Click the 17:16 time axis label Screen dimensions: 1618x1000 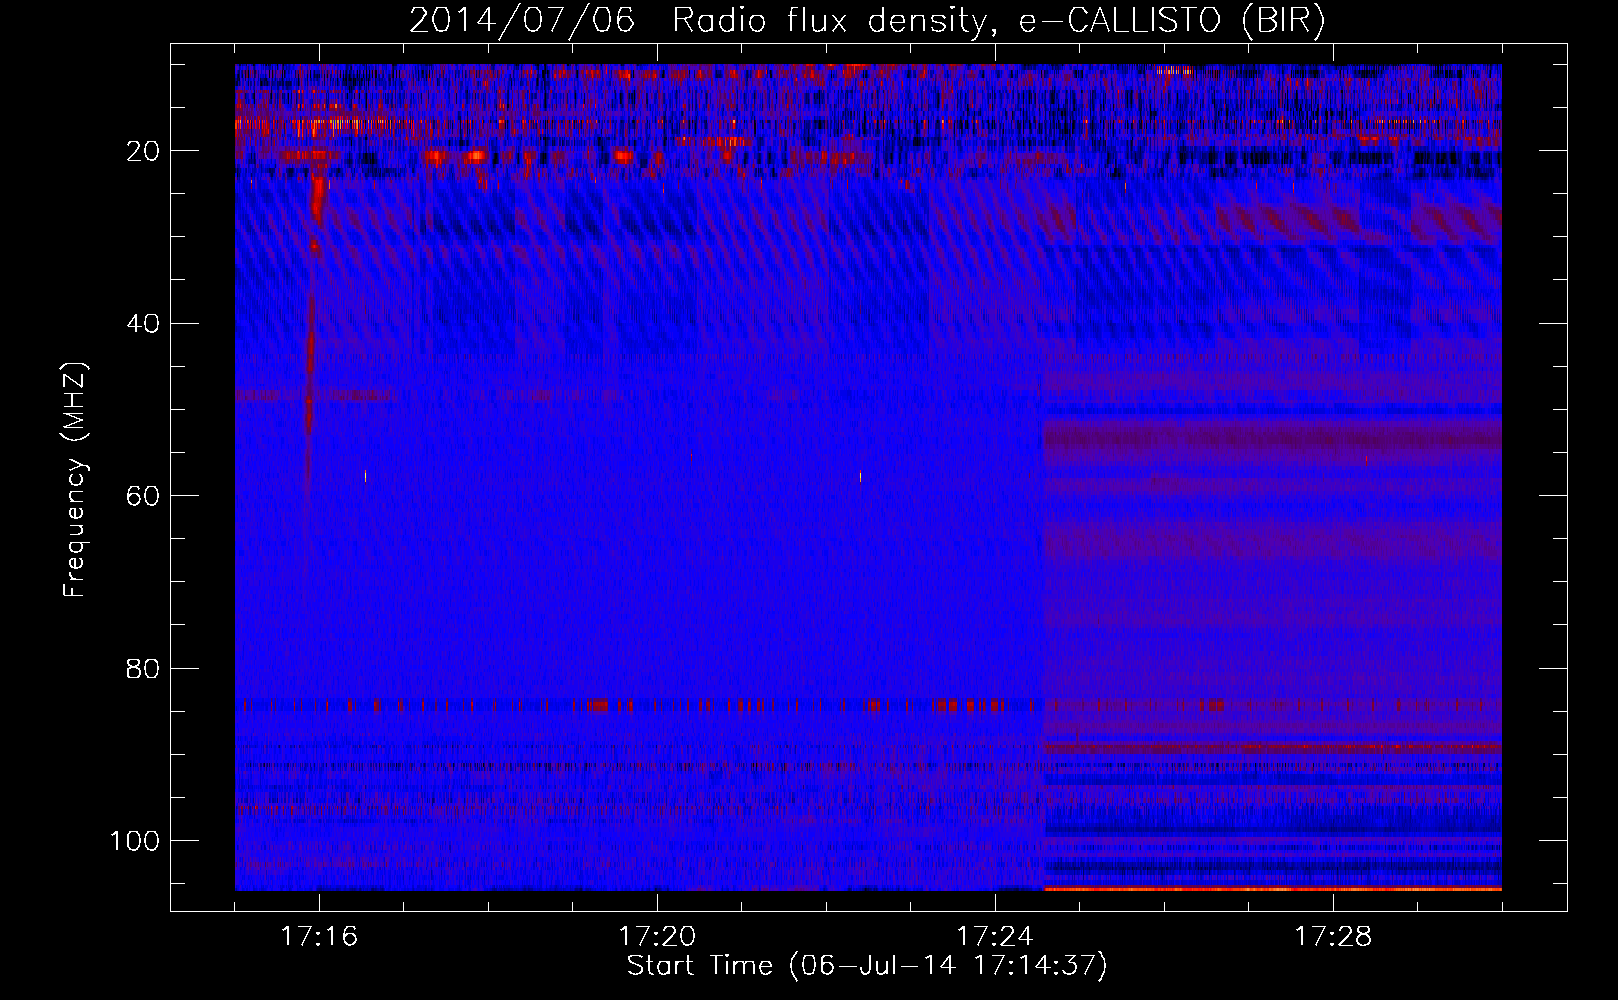[319, 936]
